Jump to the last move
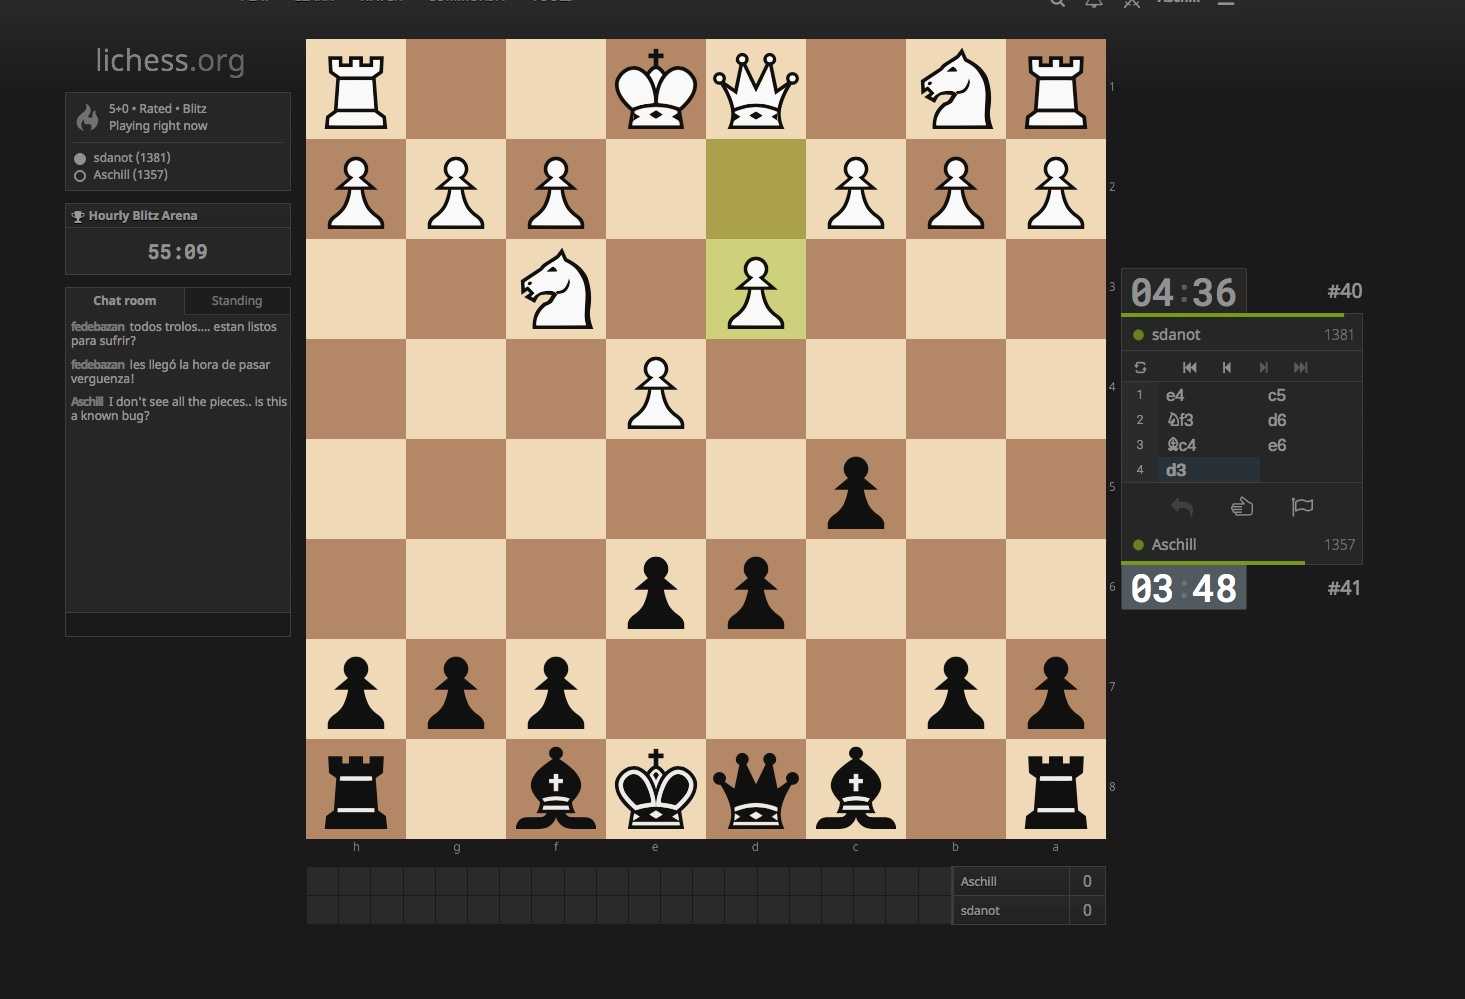 click(1301, 368)
